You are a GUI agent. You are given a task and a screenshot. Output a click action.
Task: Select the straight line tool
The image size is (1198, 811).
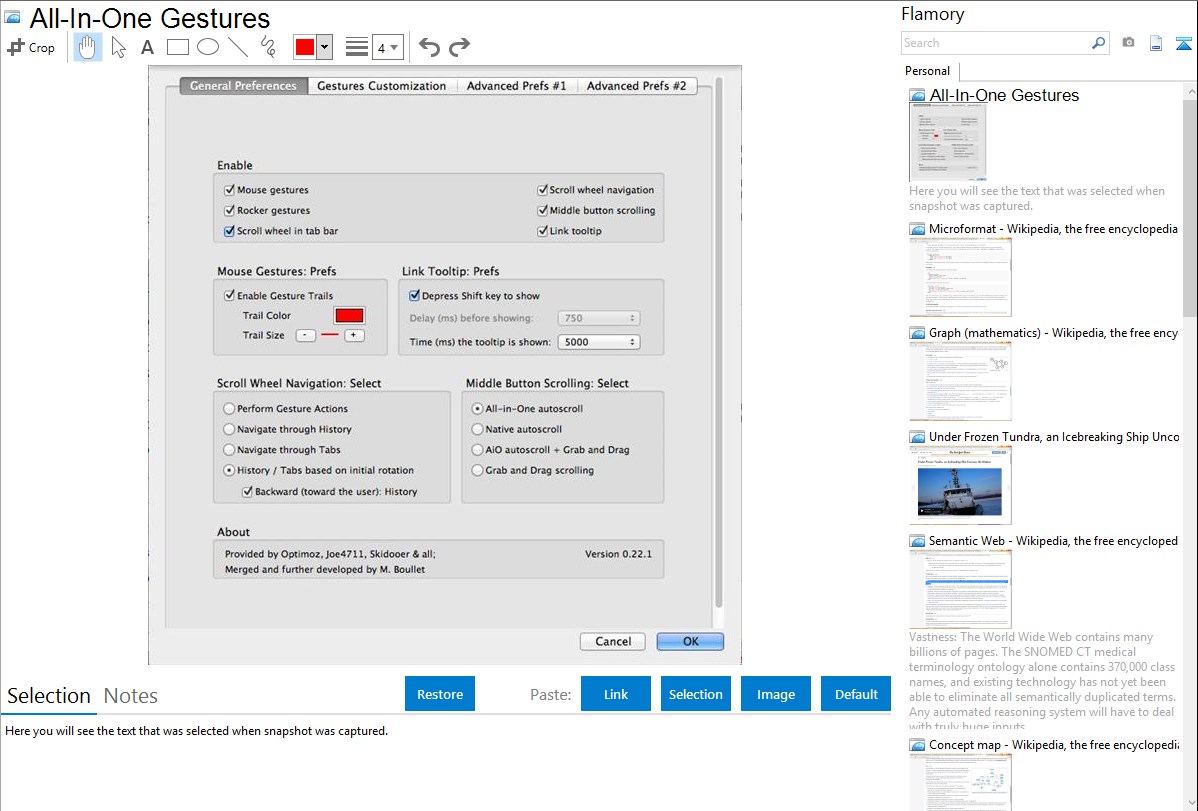[x=238, y=47]
